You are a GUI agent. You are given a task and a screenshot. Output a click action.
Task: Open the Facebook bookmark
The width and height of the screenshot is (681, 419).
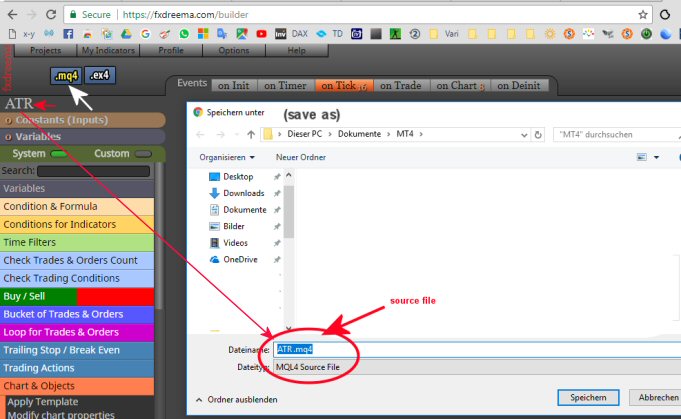click(68, 34)
